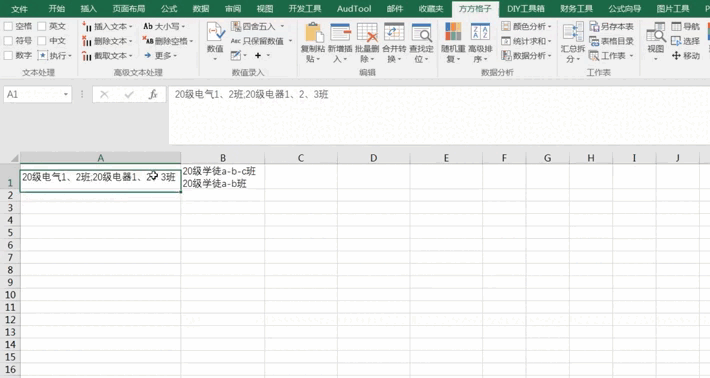
Task: Open the 插入文本 tool
Action: point(107,27)
